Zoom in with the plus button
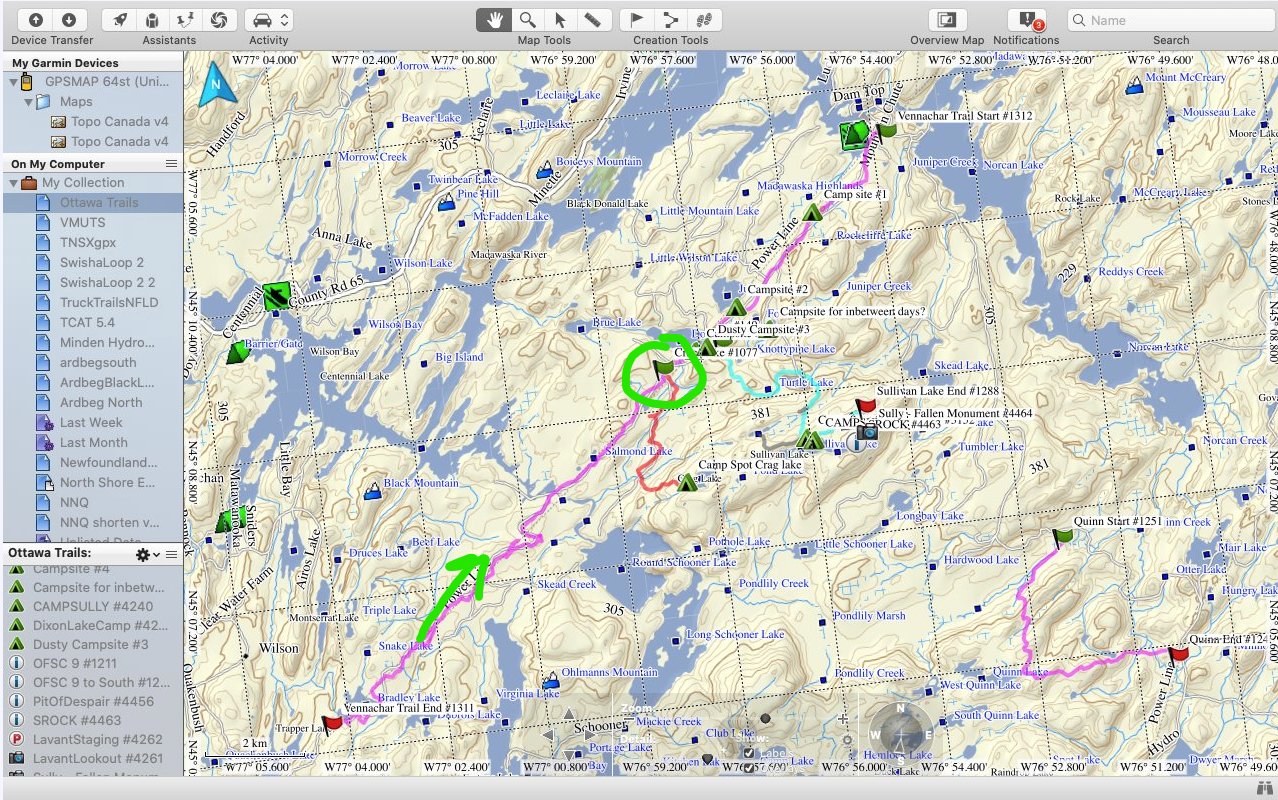 click(842, 719)
